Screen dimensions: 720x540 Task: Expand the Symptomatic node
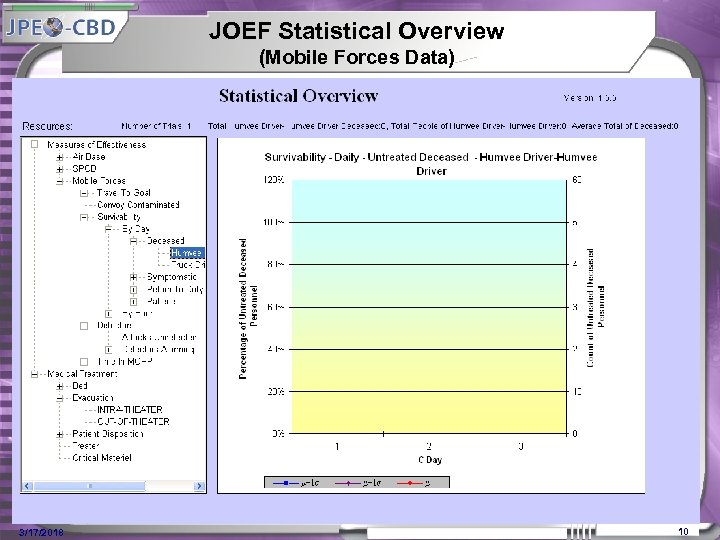(x=133, y=277)
